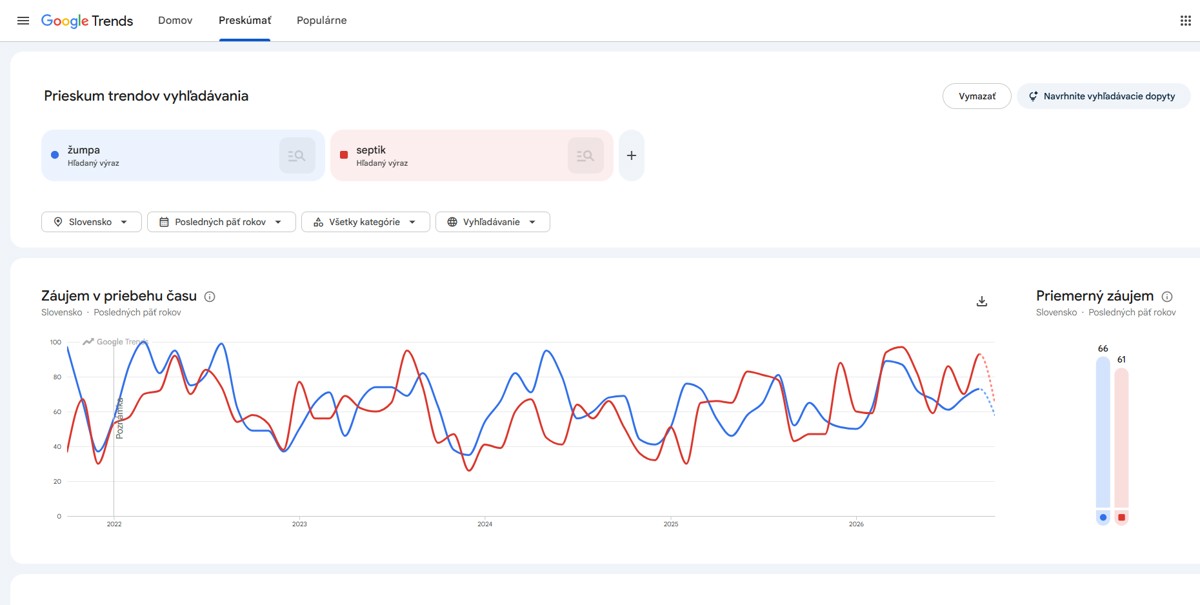Click the žumpa term search icon

click(297, 155)
